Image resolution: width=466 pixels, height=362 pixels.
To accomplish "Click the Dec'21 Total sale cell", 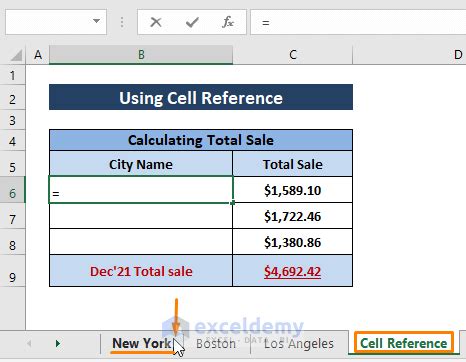I will pyautogui.click(x=141, y=271).
